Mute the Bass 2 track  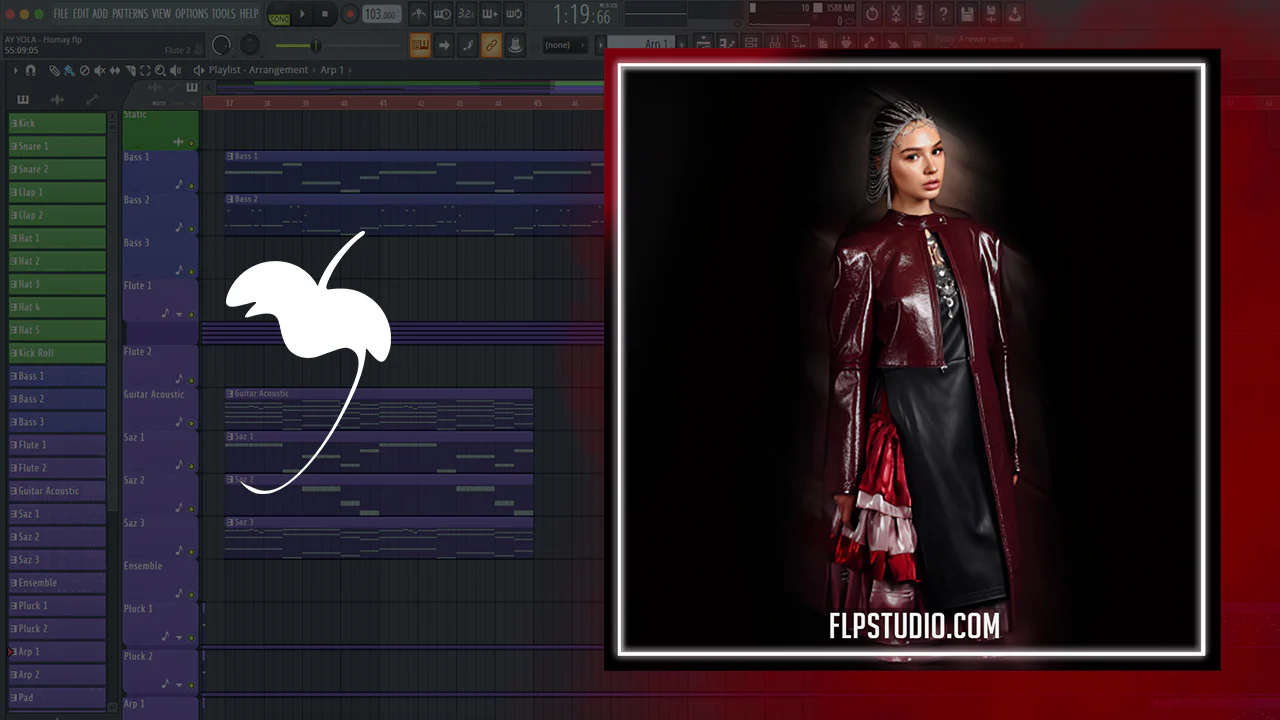[191, 230]
